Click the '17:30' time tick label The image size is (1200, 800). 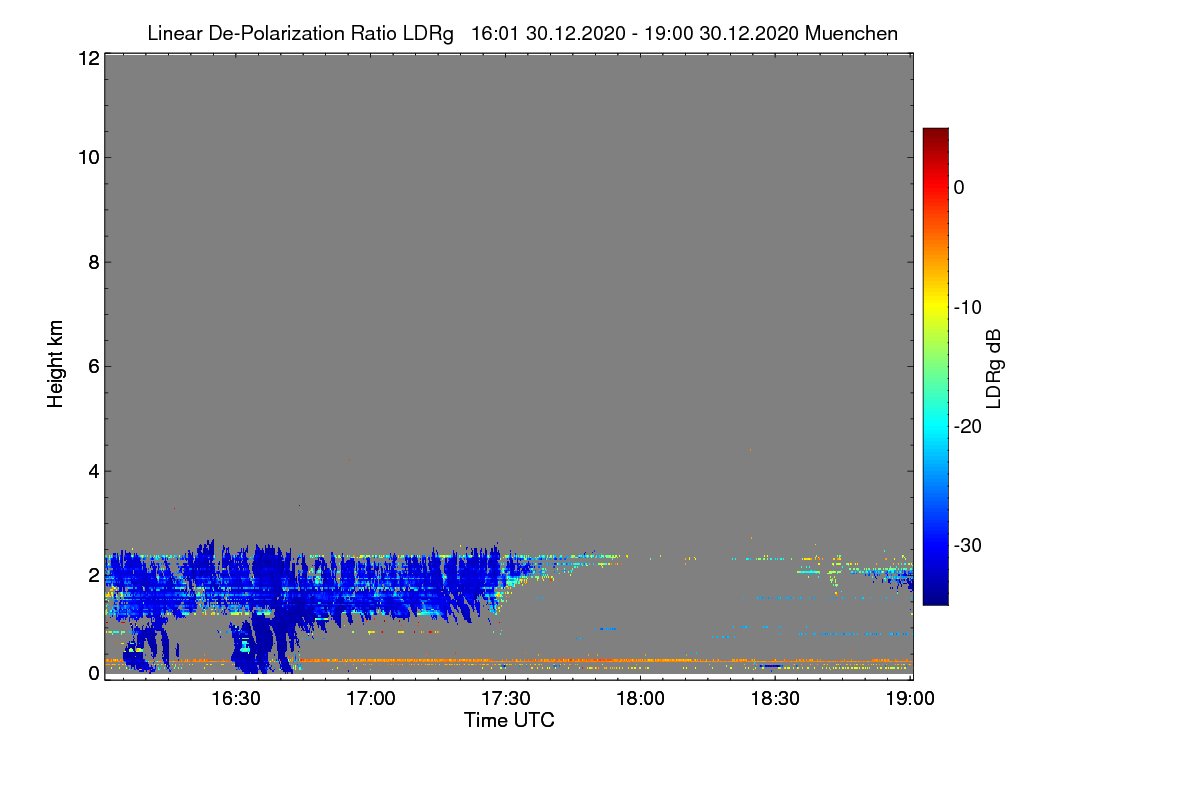pos(505,698)
